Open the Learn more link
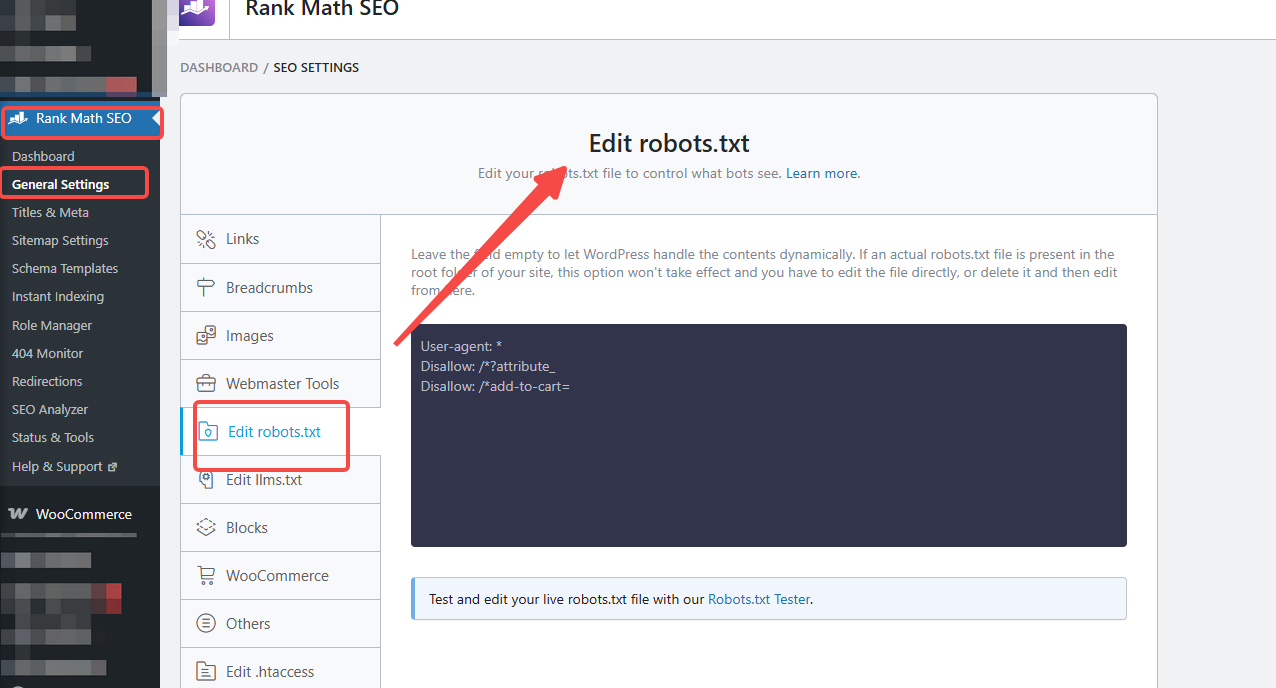Screen dimensions: 1276x688 [822, 173]
